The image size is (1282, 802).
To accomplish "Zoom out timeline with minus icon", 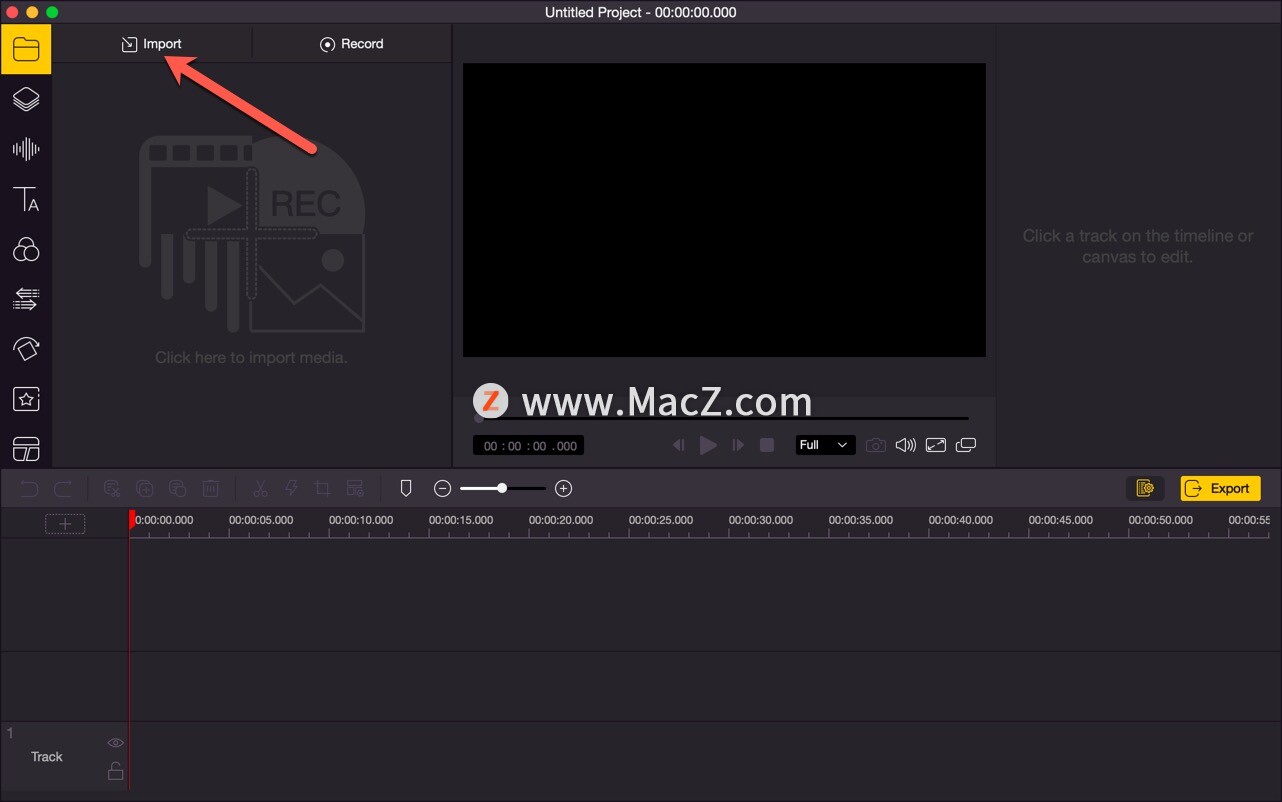I will point(443,488).
